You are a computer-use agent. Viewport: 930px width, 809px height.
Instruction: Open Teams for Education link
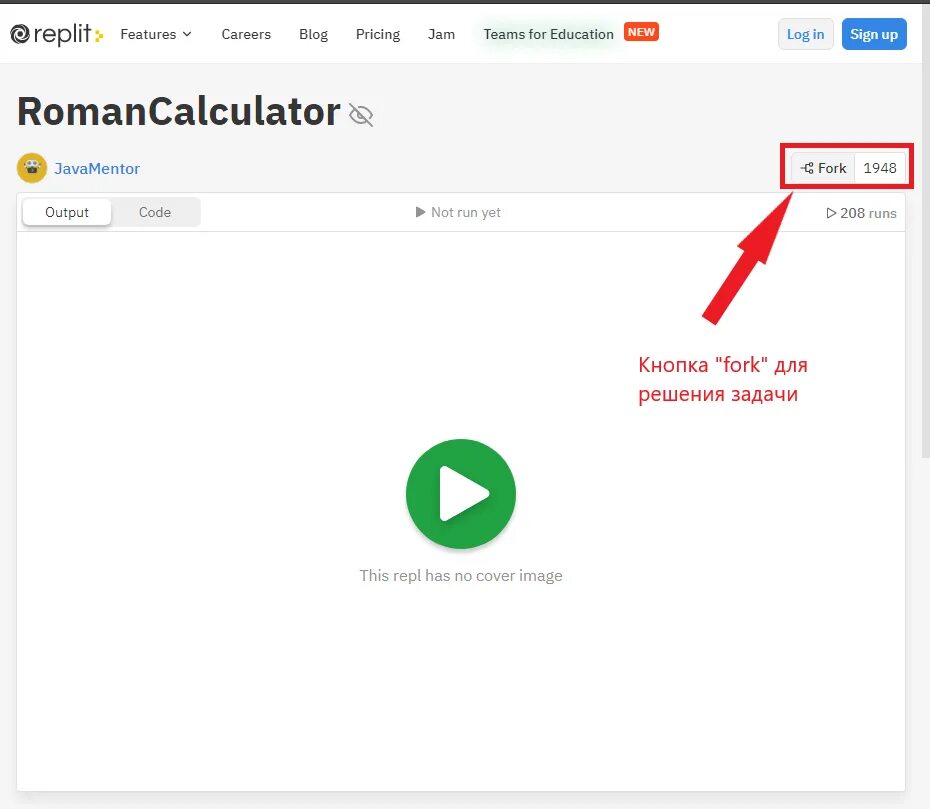548,34
